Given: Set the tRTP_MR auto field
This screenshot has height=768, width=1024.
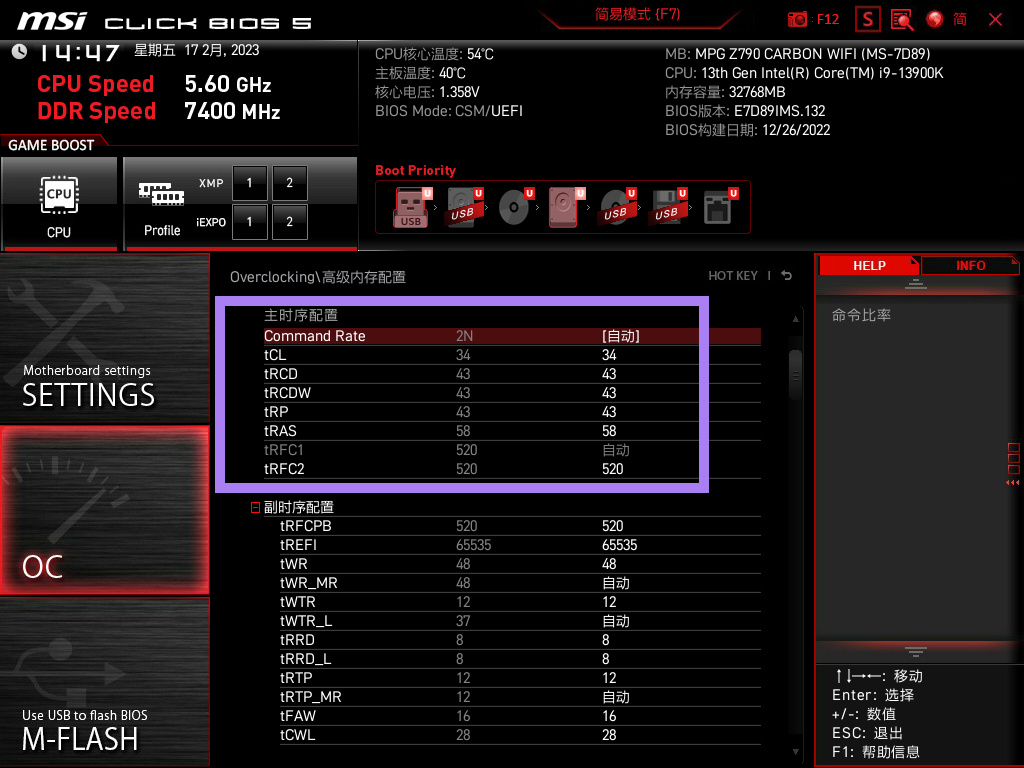Looking at the screenshot, I should (x=615, y=697).
